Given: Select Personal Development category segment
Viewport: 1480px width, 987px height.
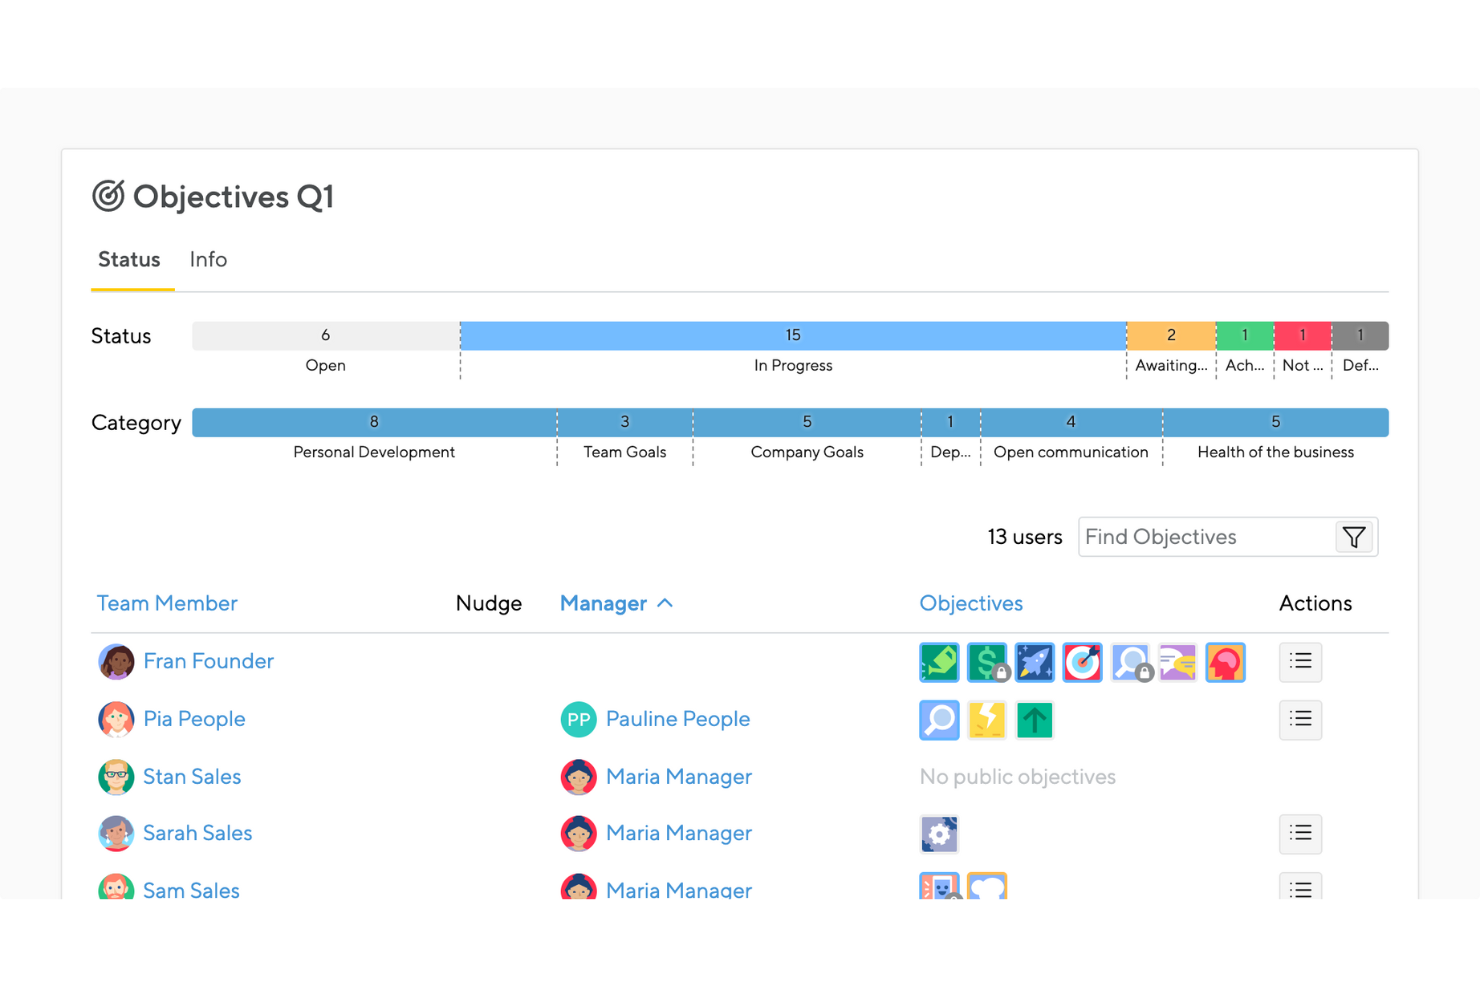Looking at the screenshot, I should coord(374,422).
